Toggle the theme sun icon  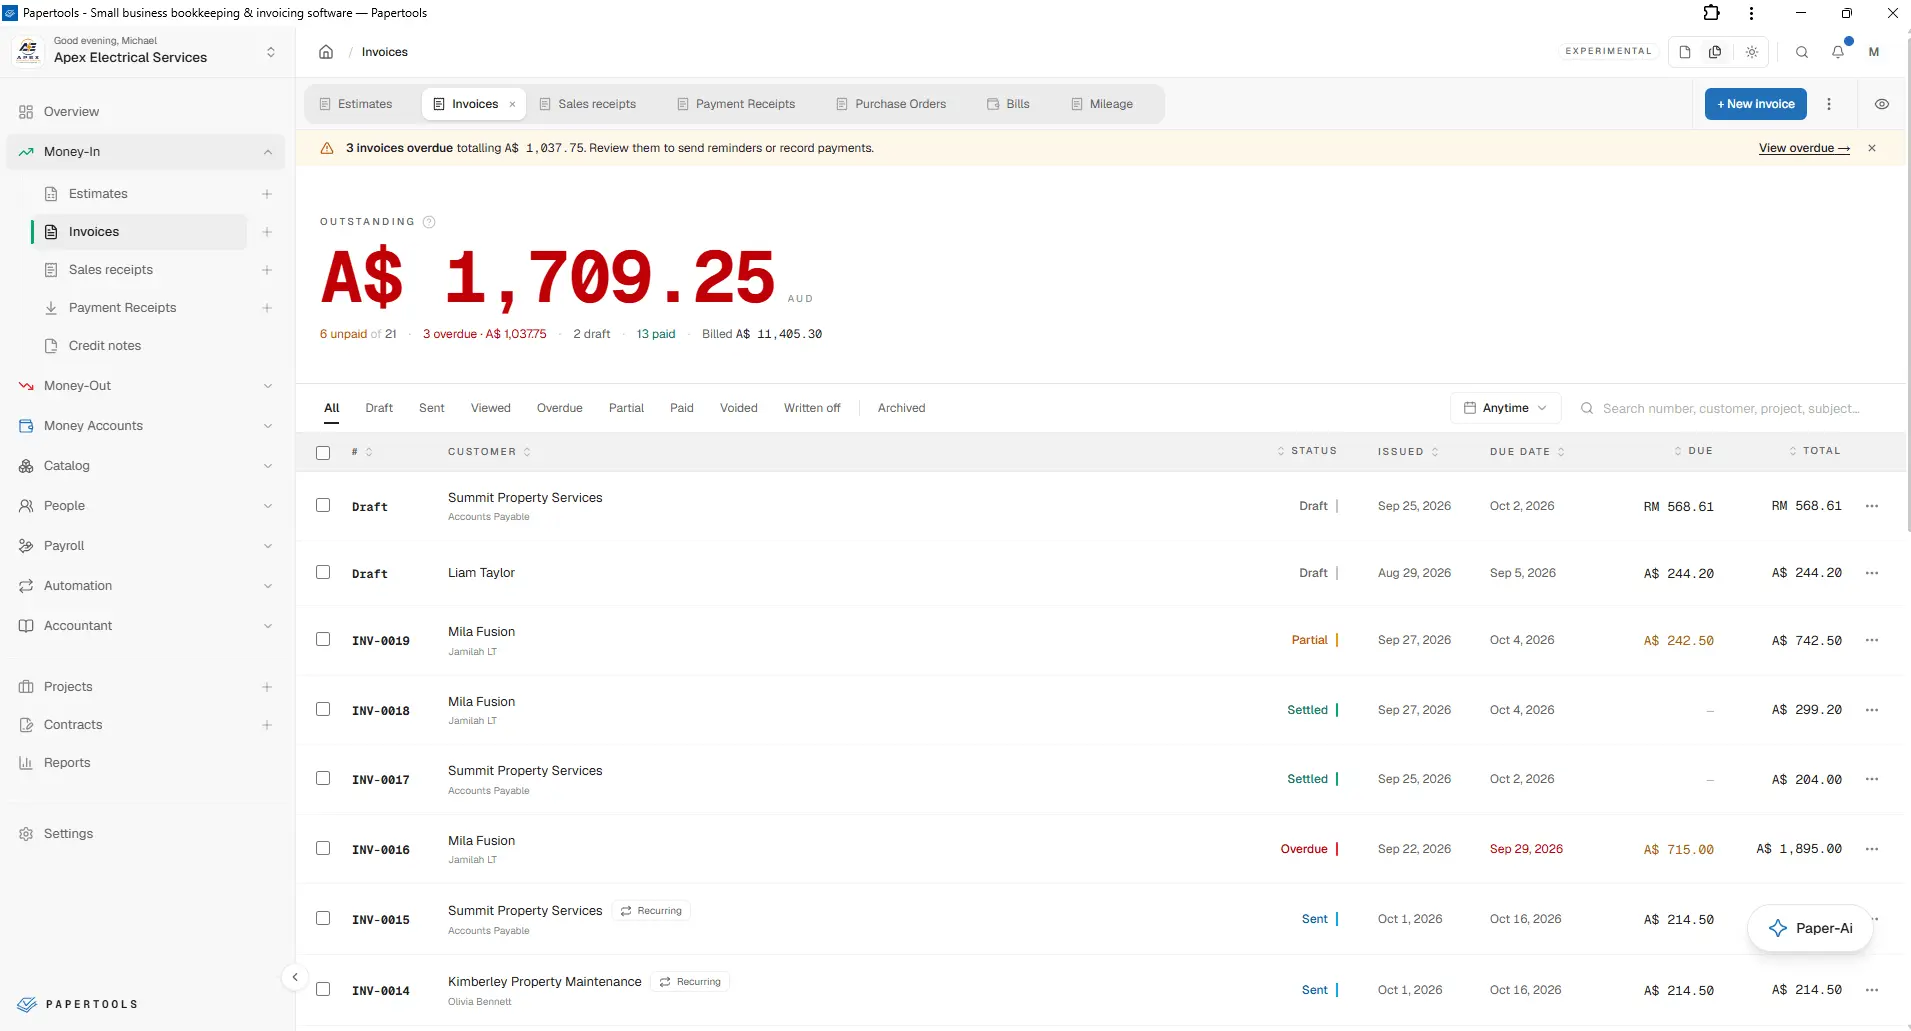1752,52
